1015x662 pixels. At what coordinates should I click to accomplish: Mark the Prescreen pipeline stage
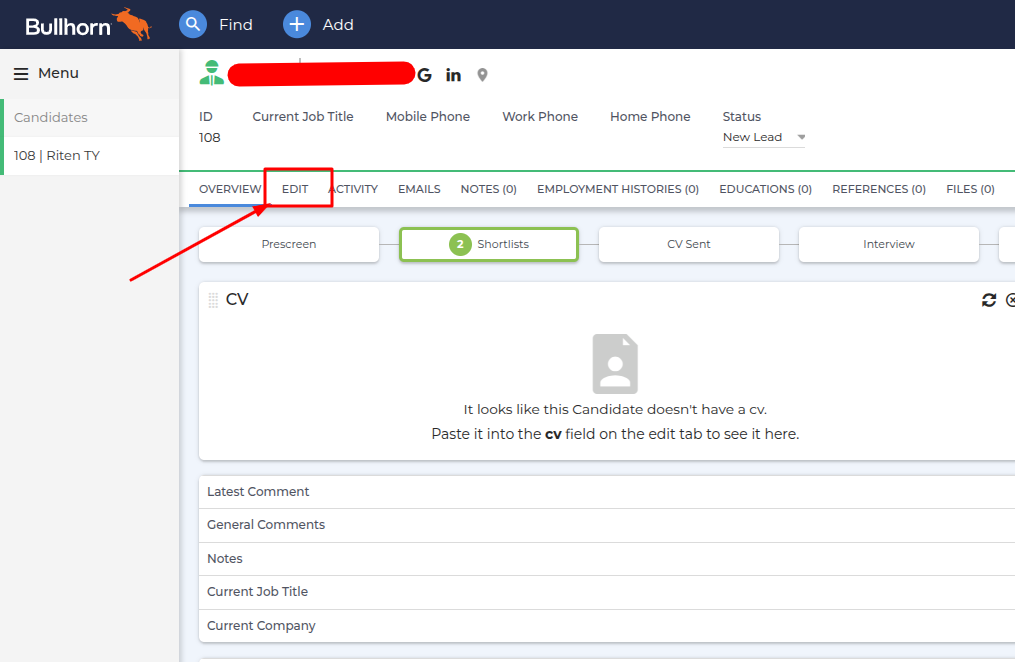288,243
